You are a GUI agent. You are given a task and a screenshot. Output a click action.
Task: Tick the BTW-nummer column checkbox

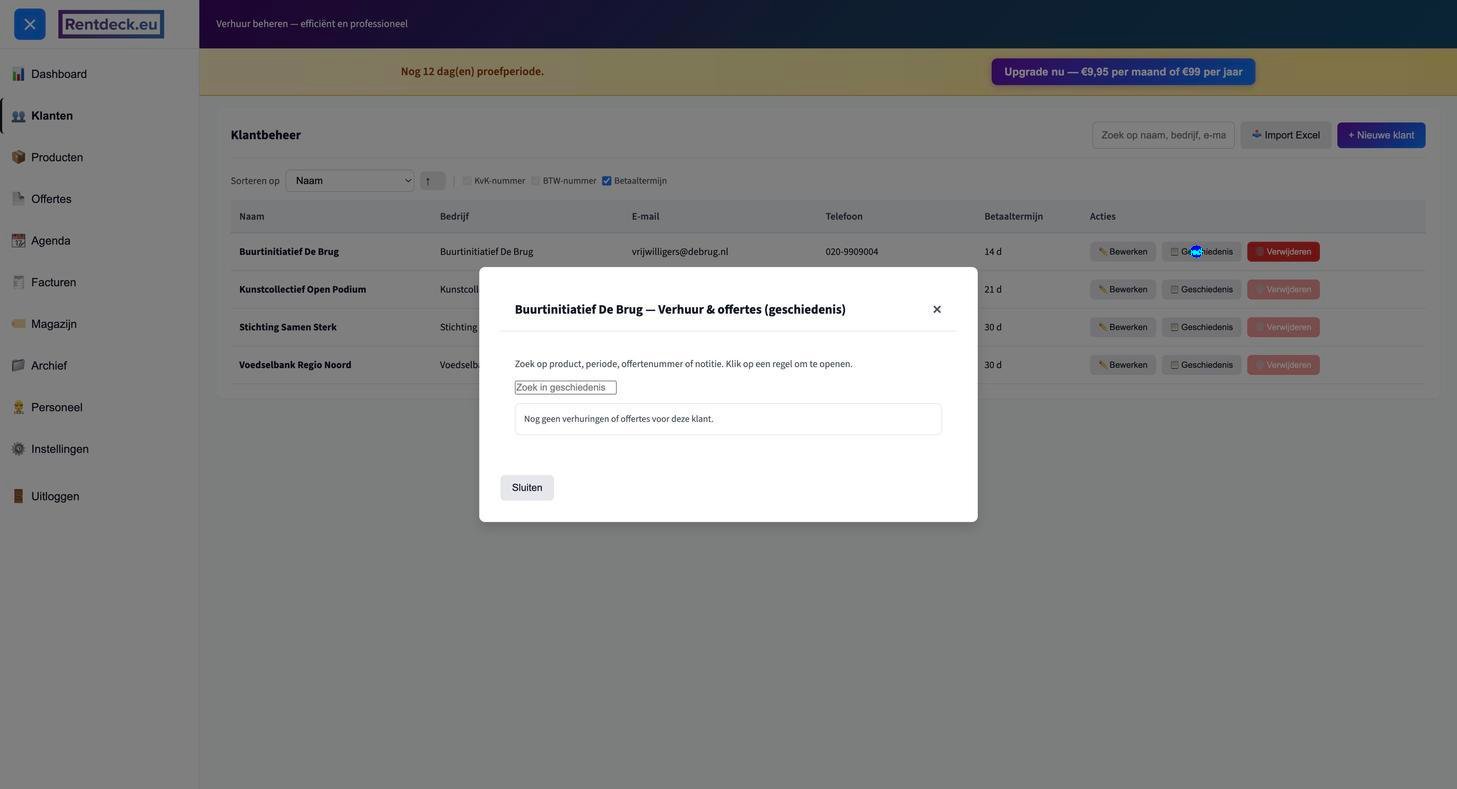[536, 181]
